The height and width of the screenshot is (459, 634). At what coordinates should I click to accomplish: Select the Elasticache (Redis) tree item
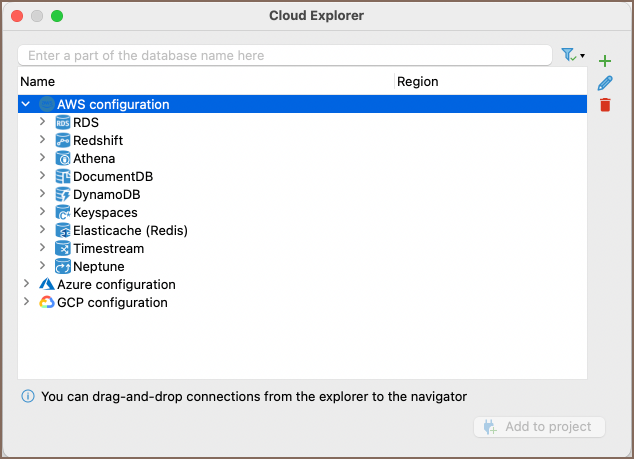(130, 230)
